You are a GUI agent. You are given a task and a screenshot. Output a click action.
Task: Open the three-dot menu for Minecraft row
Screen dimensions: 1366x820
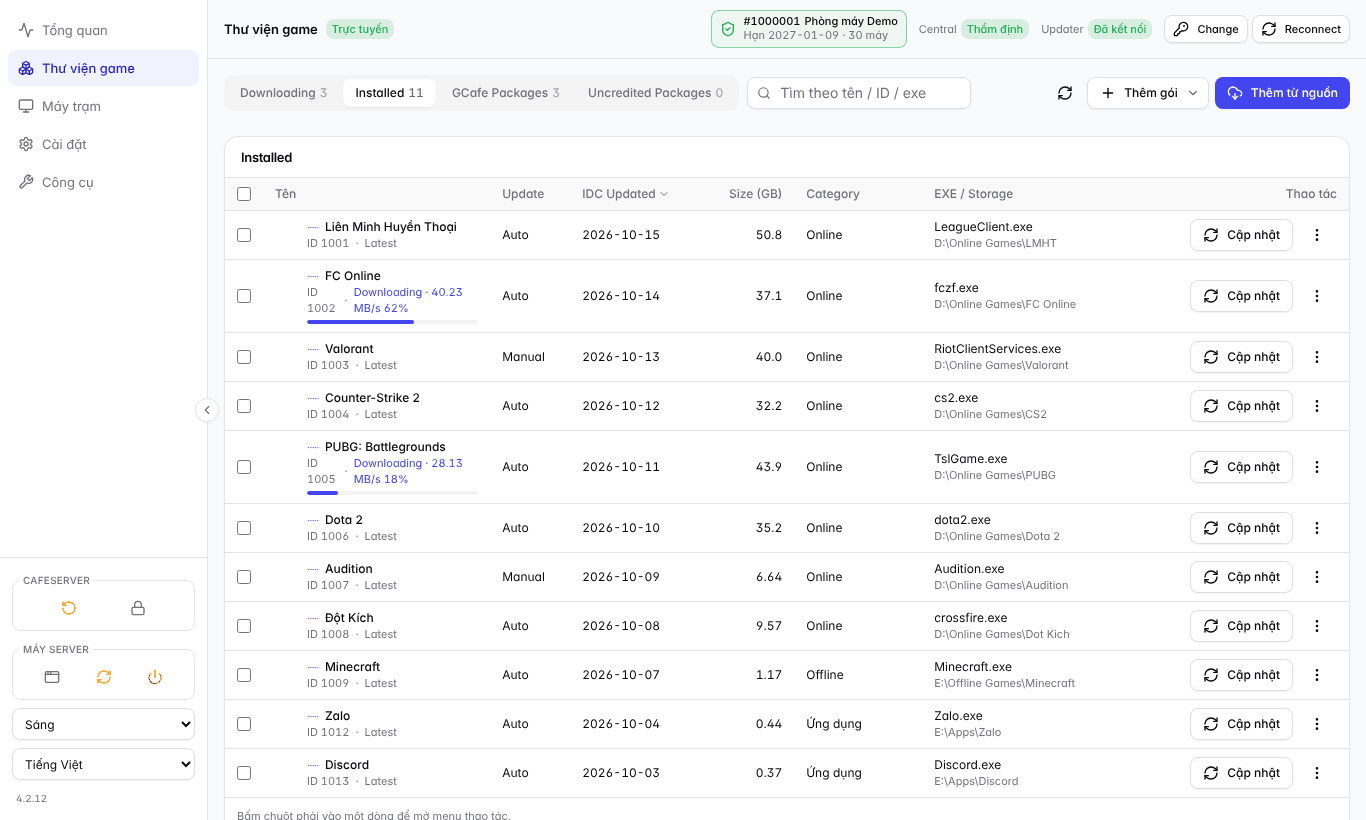click(1316, 675)
